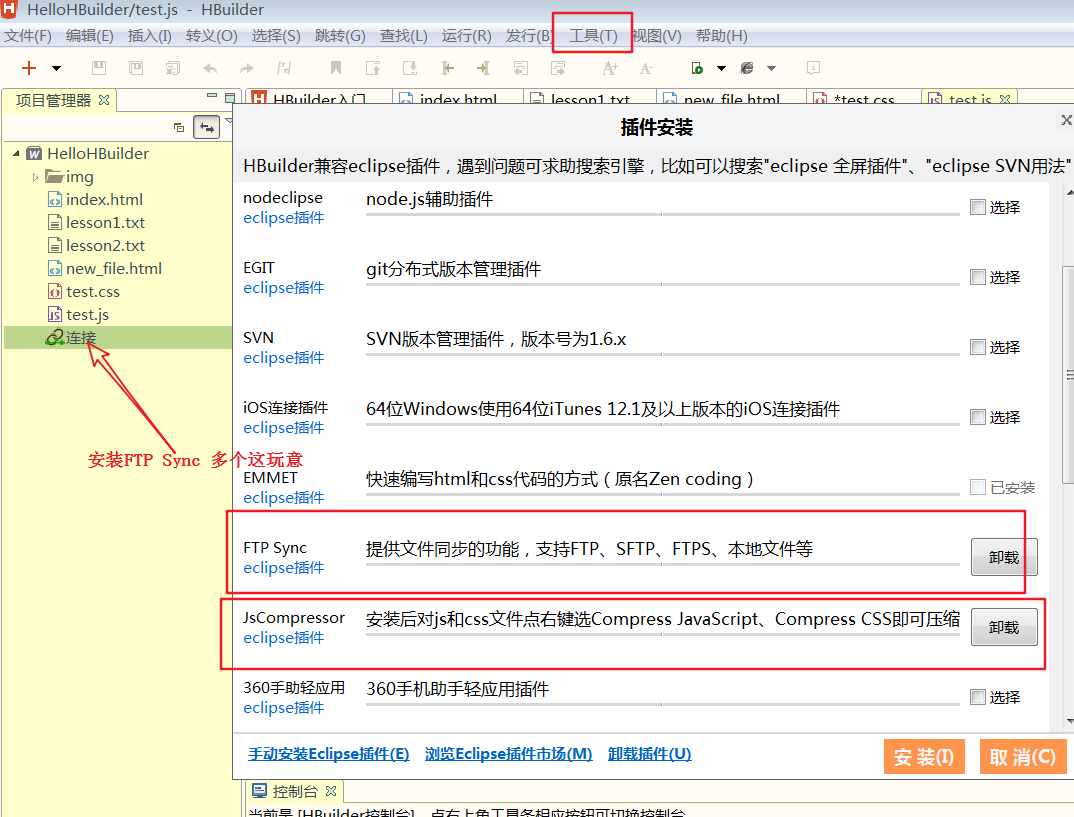Select test.css in the project tree
Image resolution: width=1074 pixels, height=817 pixels.
click(x=92, y=292)
